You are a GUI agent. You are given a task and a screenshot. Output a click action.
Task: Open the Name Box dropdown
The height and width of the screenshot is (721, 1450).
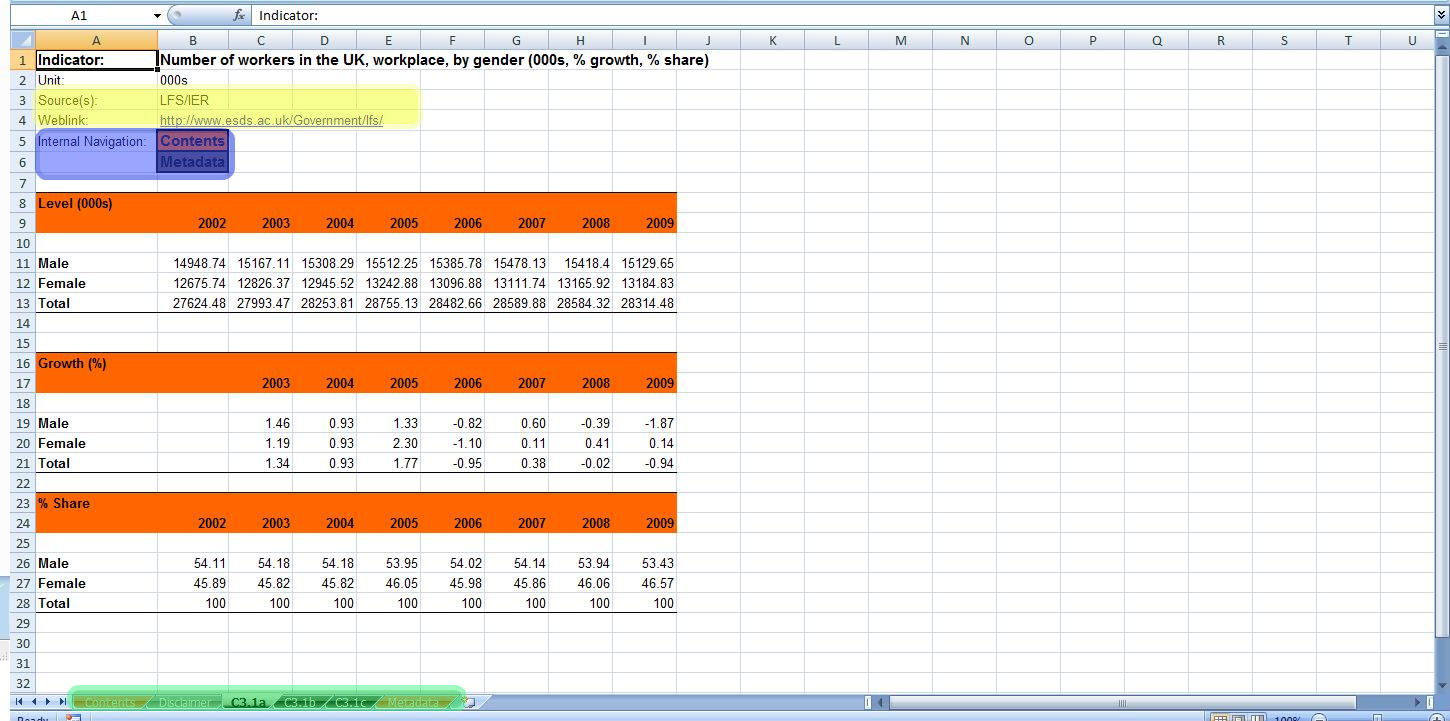[157, 16]
